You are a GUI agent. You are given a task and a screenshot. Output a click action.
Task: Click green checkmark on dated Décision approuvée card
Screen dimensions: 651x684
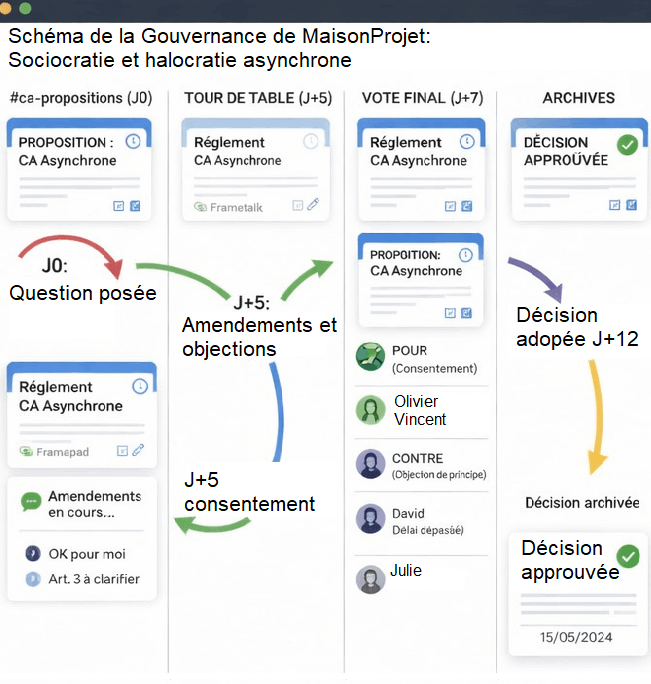pos(629,556)
